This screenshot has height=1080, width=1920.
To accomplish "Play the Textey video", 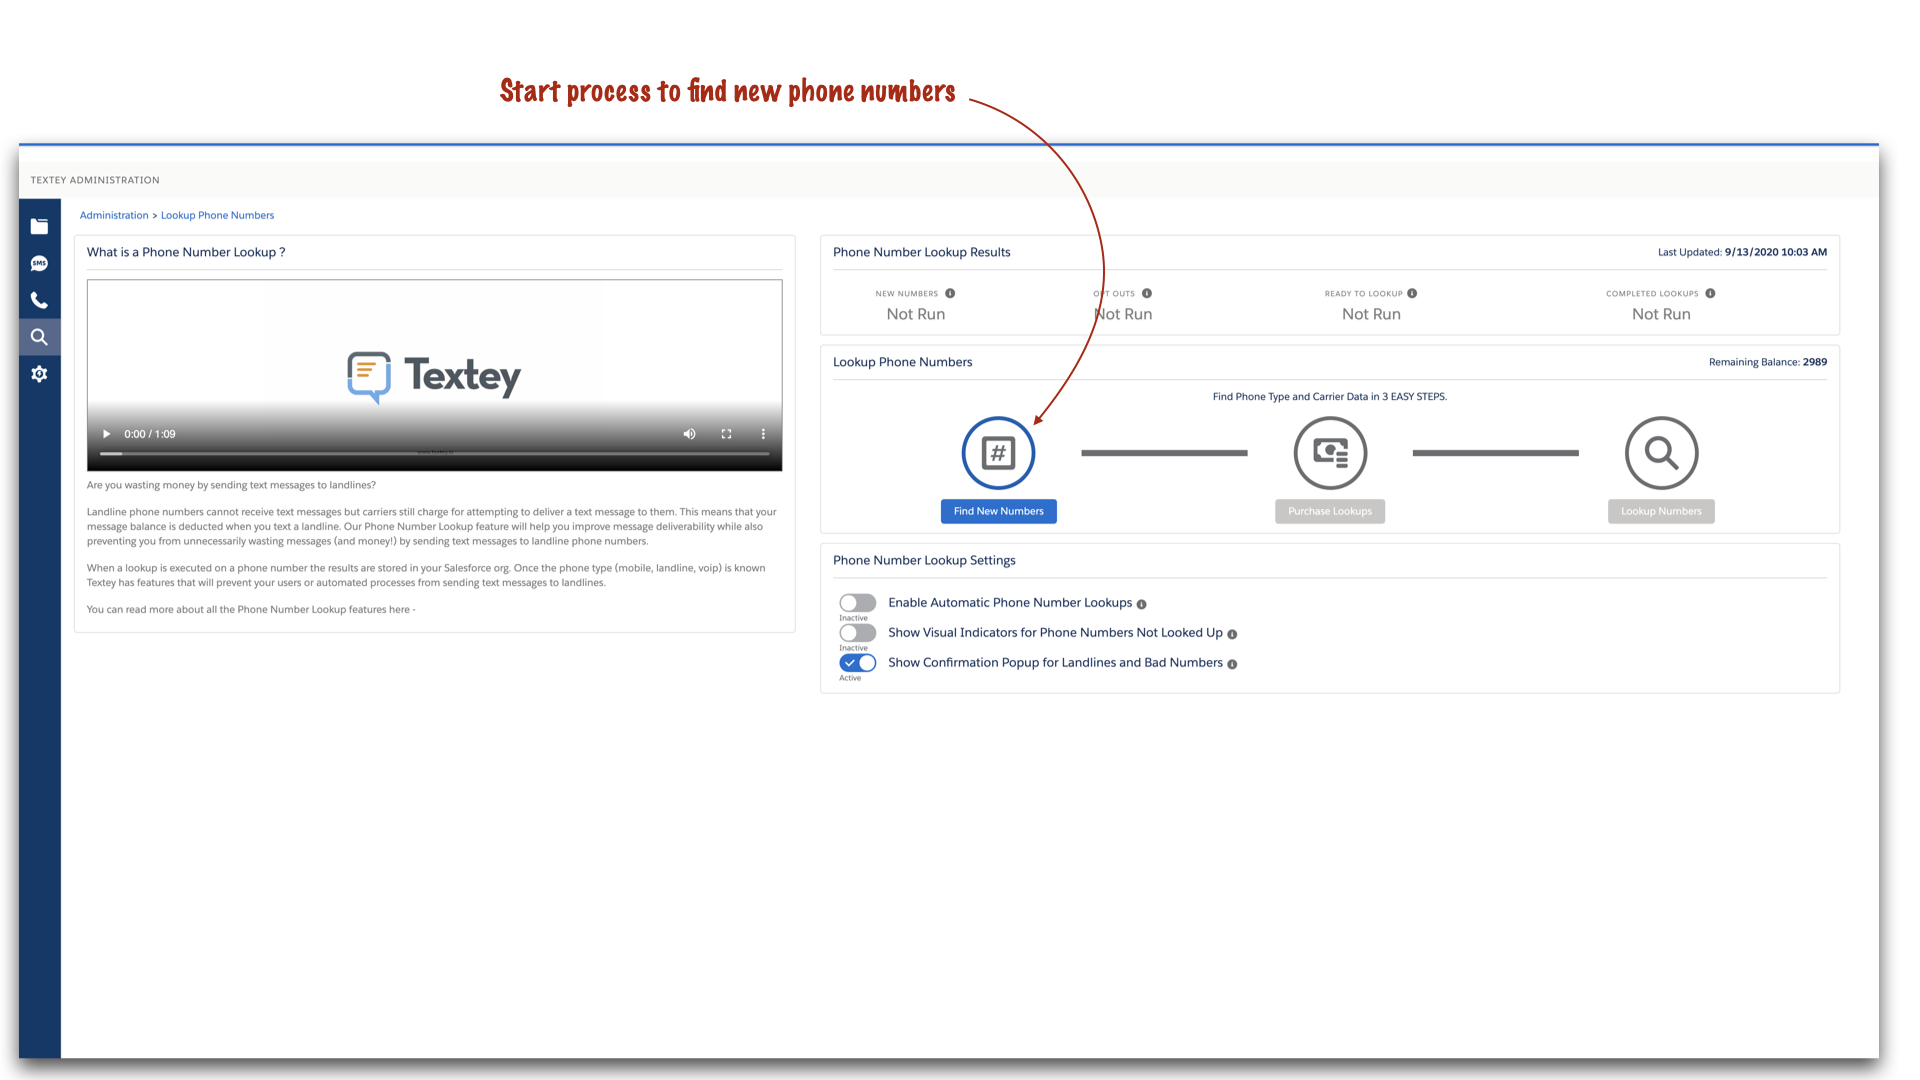I will coord(106,434).
